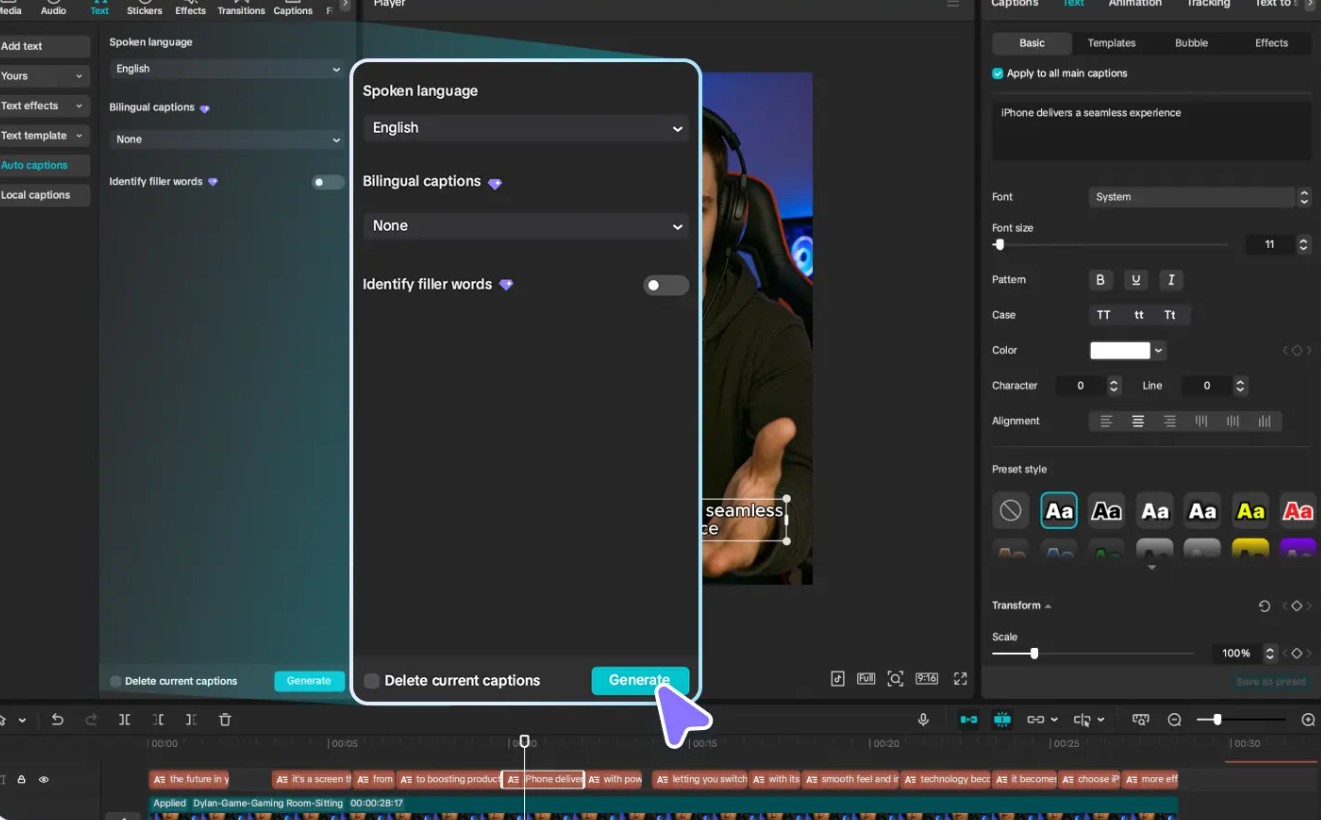The image size is (1321, 820).
Task: Expand more preset styles arrow
Action: click(1152, 568)
